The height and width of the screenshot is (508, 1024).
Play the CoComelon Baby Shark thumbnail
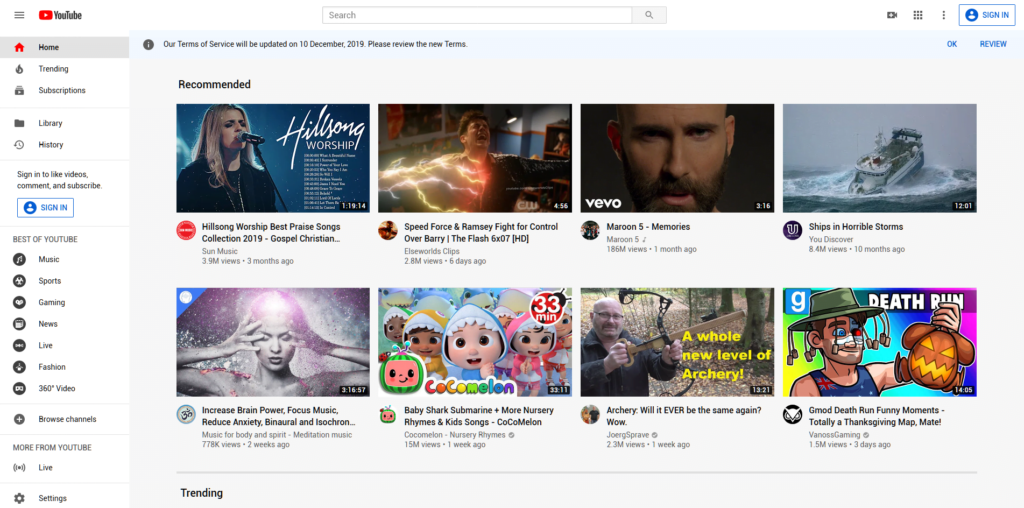point(475,342)
